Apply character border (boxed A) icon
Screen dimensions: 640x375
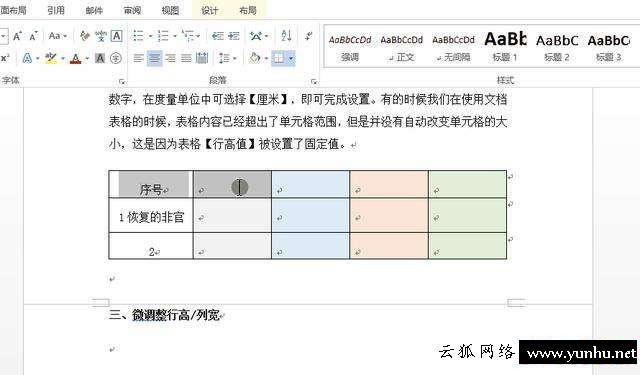pos(116,36)
